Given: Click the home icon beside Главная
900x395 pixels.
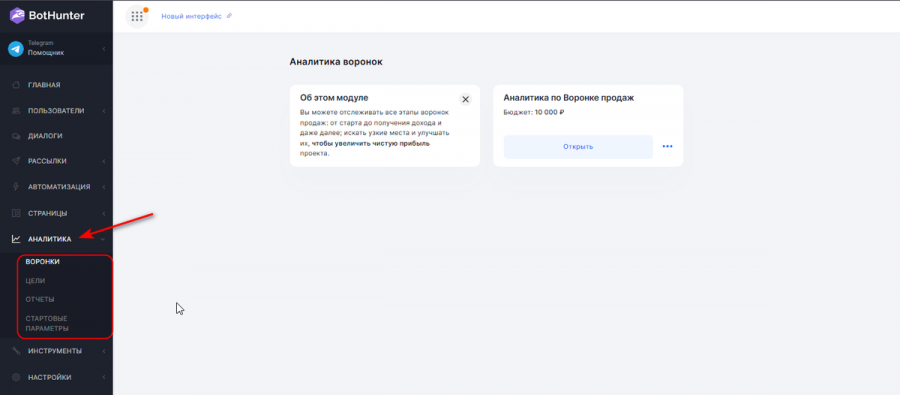Looking at the screenshot, I should (x=16, y=85).
